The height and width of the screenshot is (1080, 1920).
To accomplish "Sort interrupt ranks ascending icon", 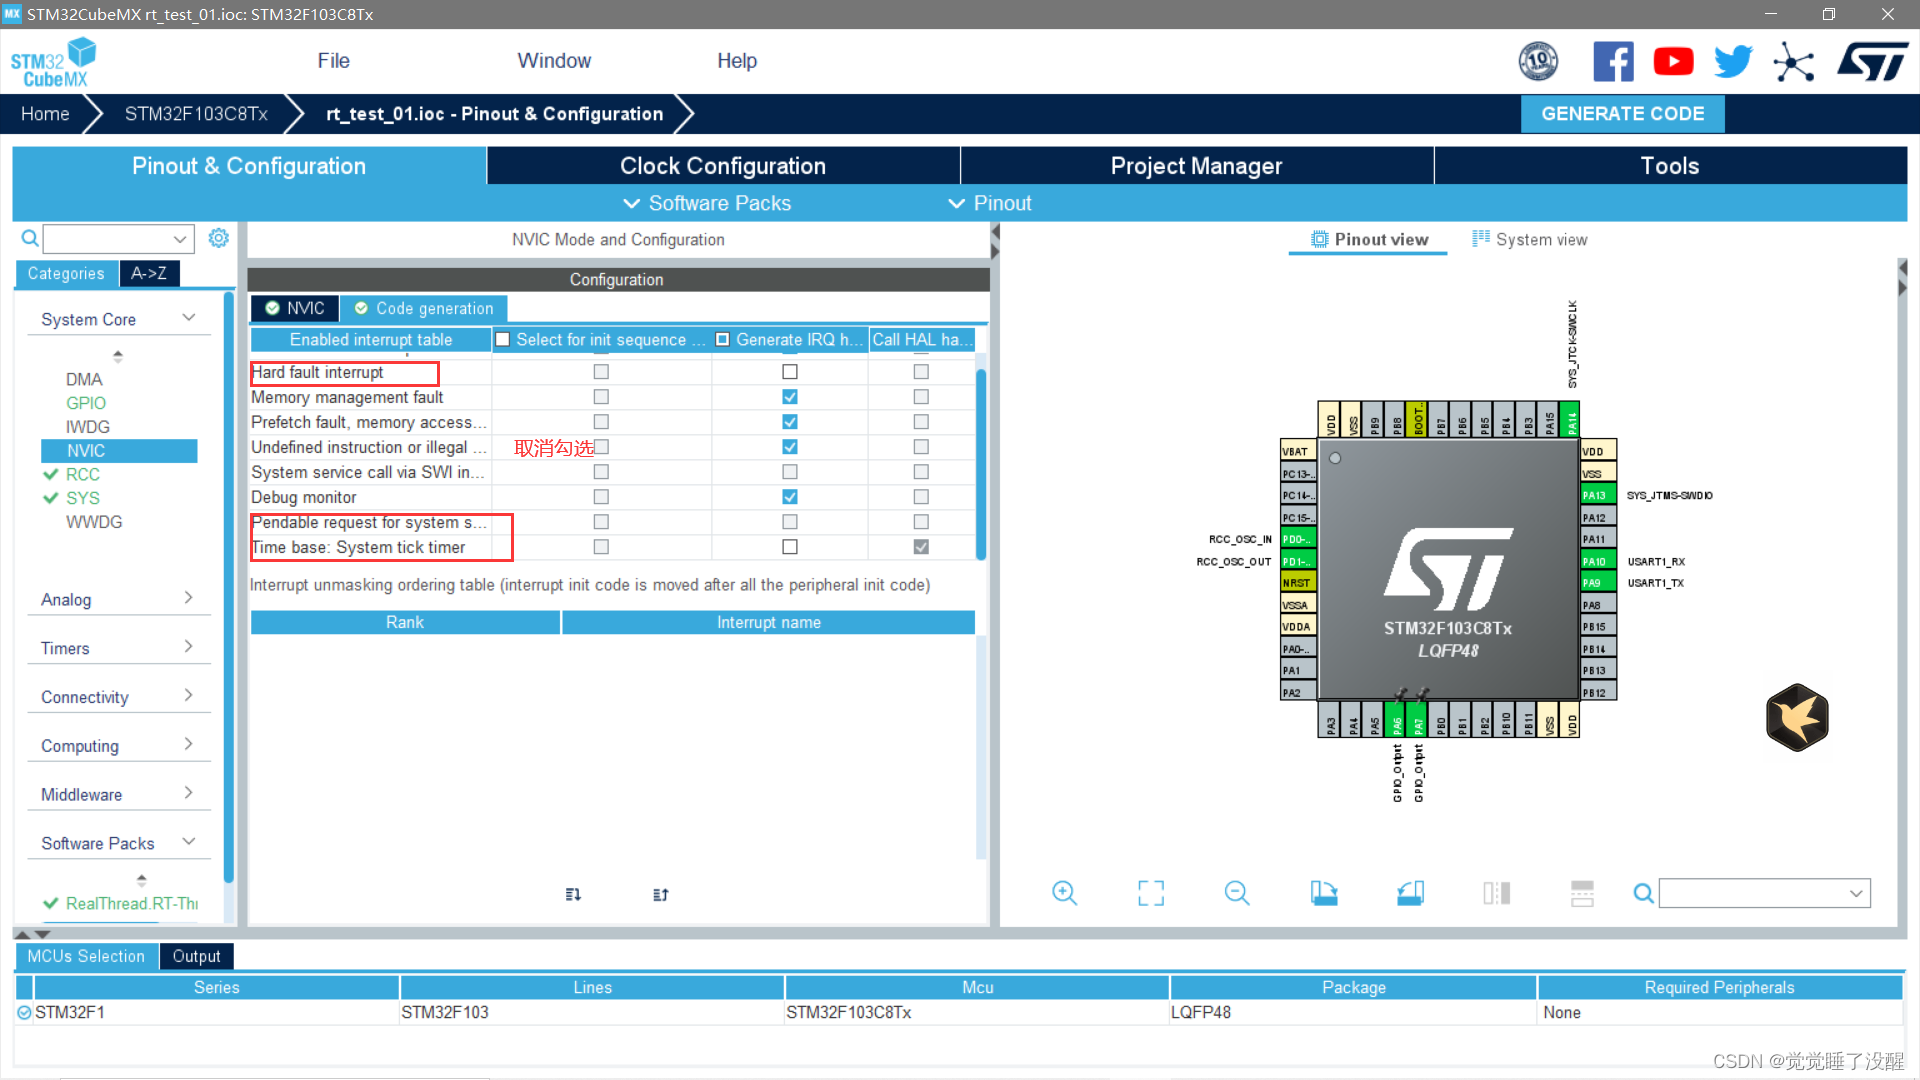I will tap(573, 894).
